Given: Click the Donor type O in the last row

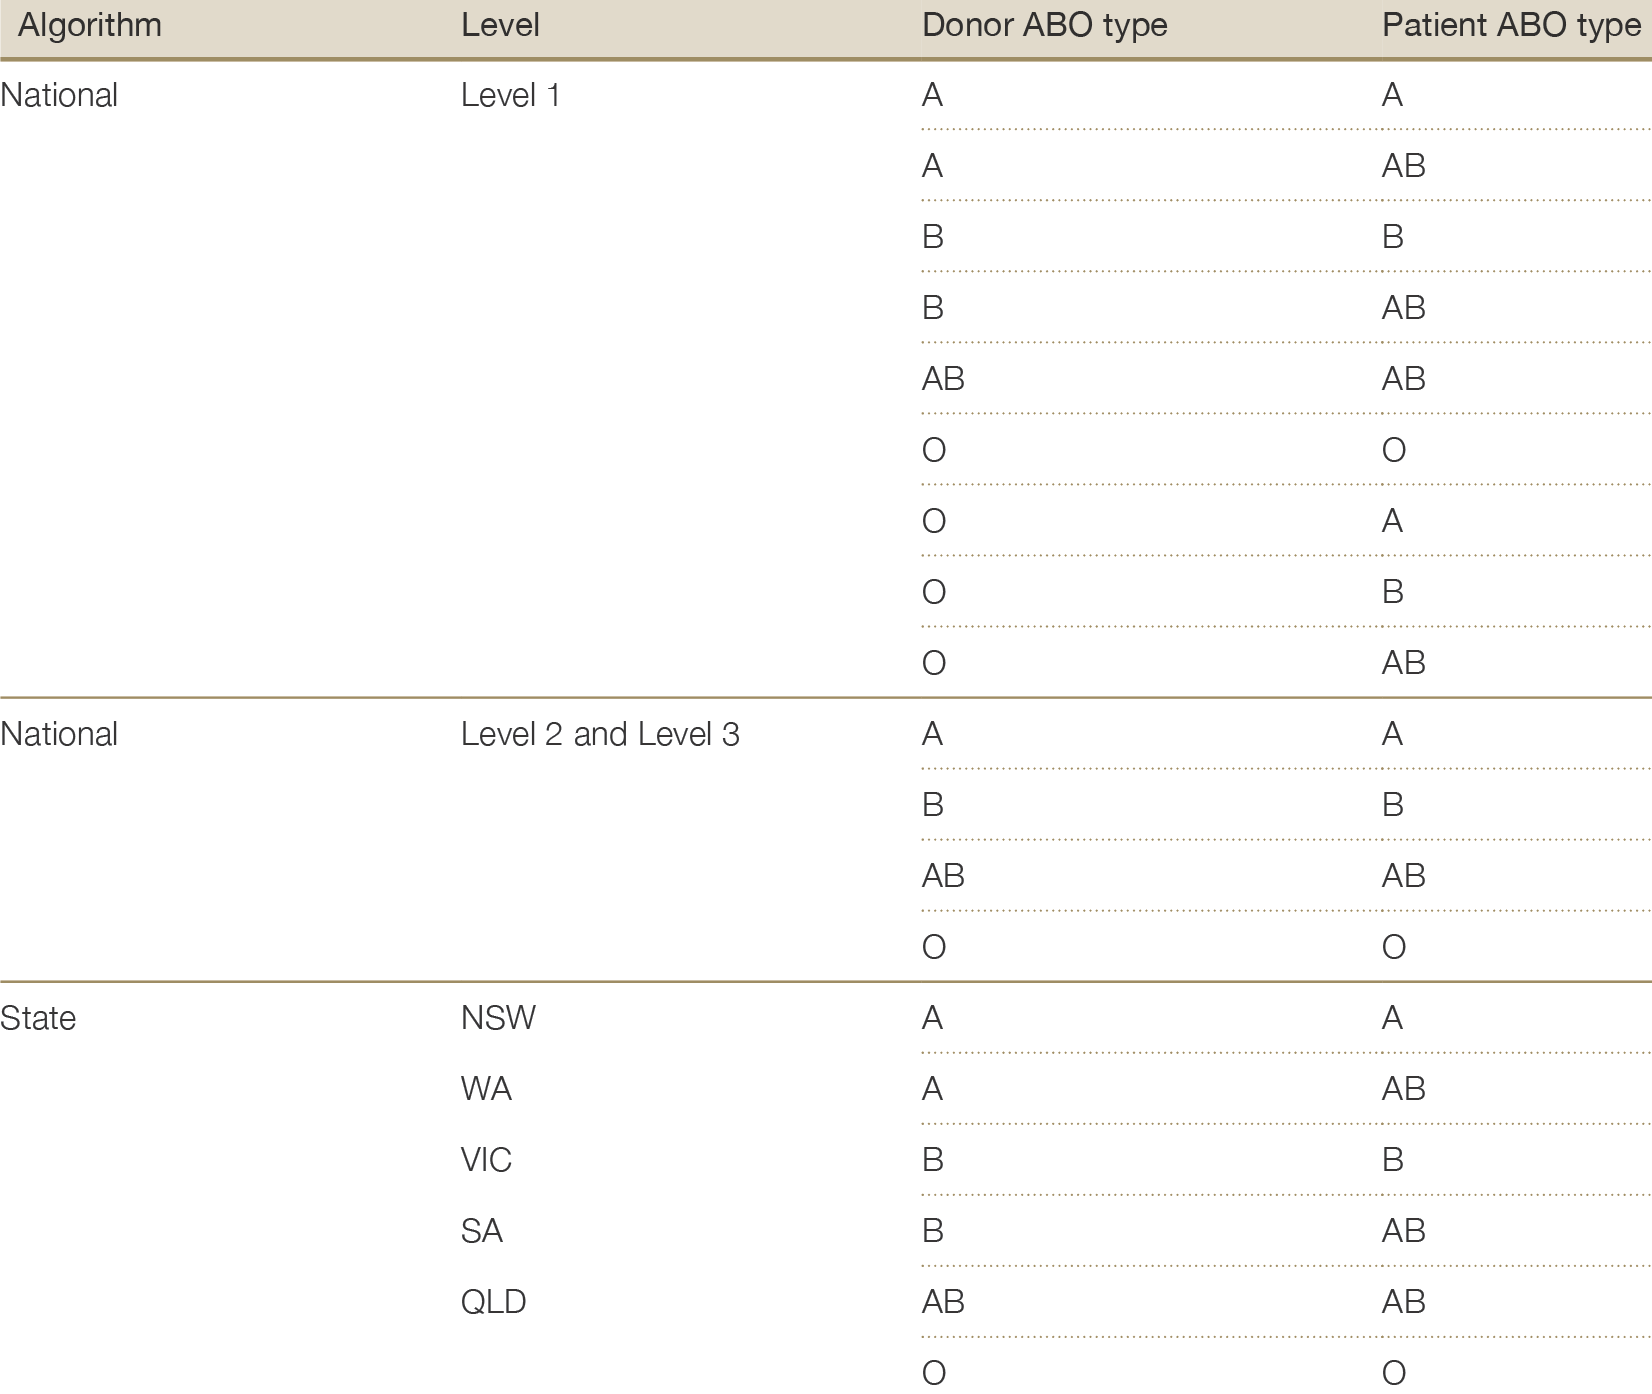Looking at the screenshot, I should [934, 1373].
